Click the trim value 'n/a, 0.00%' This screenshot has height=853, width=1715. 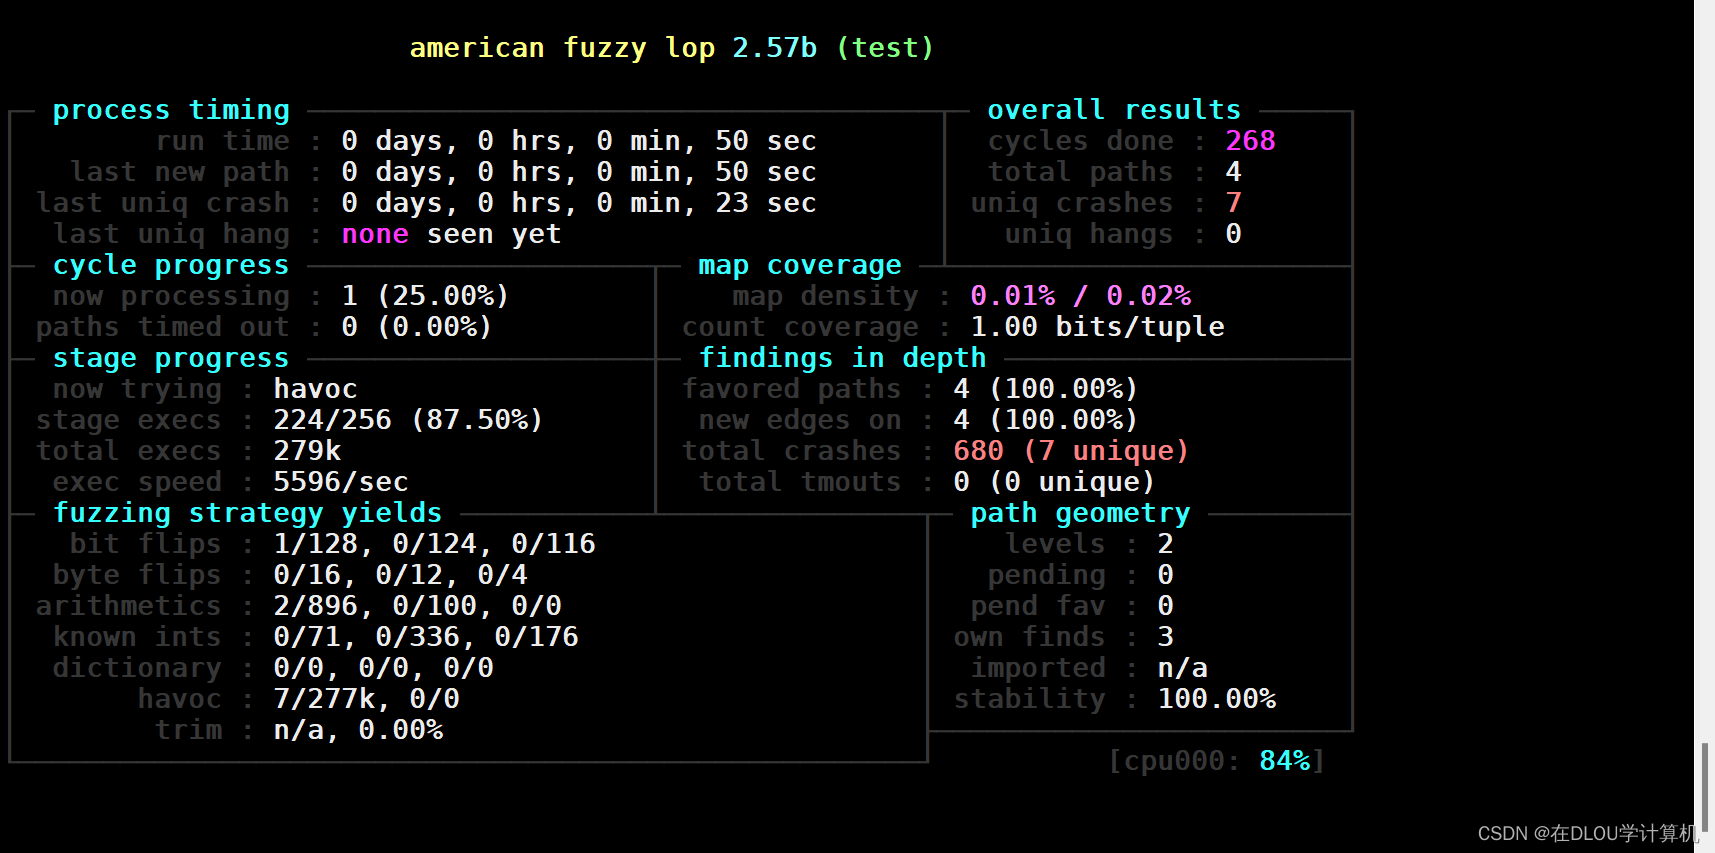[x=358, y=730]
